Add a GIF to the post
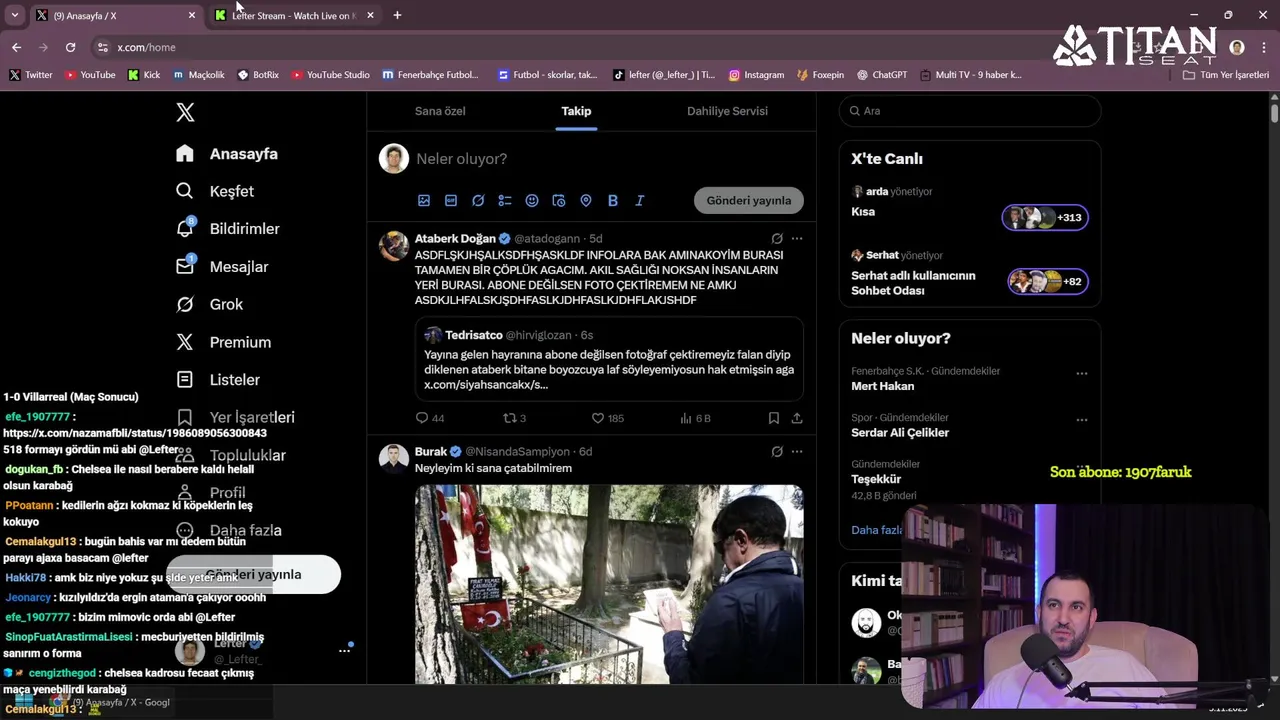This screenshot has height=720, width=1280. click(451, 201)
